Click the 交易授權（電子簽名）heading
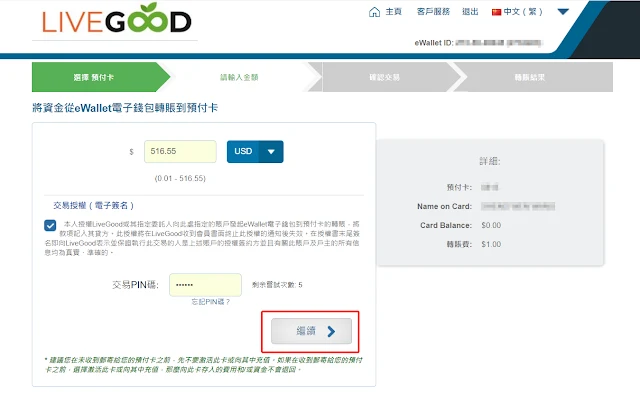Screen dimensions: 640x394 tap(93, 205)
